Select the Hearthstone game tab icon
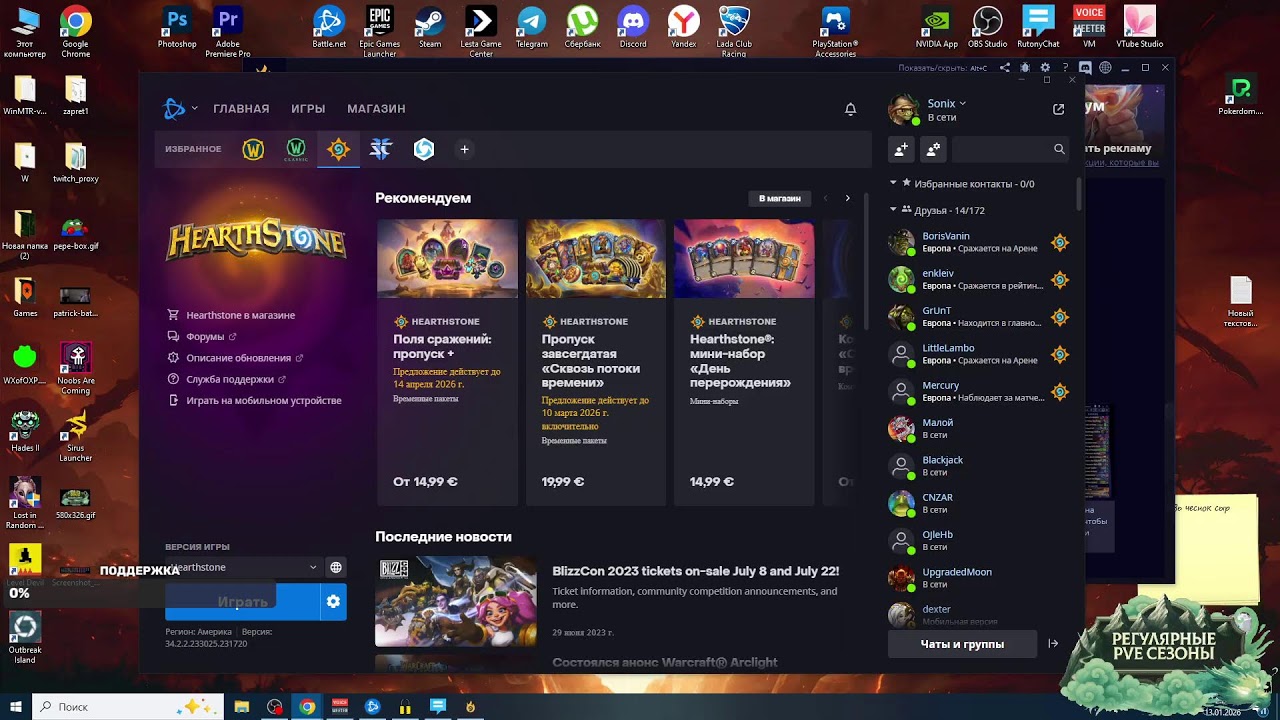Screen dimensions: 1280x720 [x=338, y=149]
